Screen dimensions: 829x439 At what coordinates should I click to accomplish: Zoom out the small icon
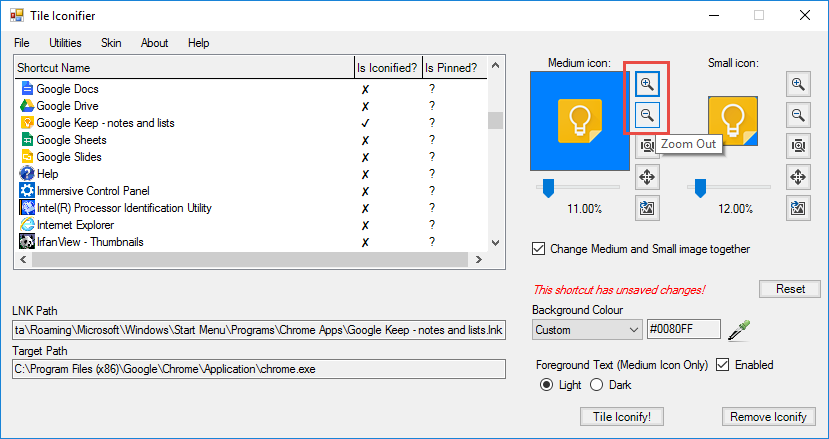tap(797, 115)
